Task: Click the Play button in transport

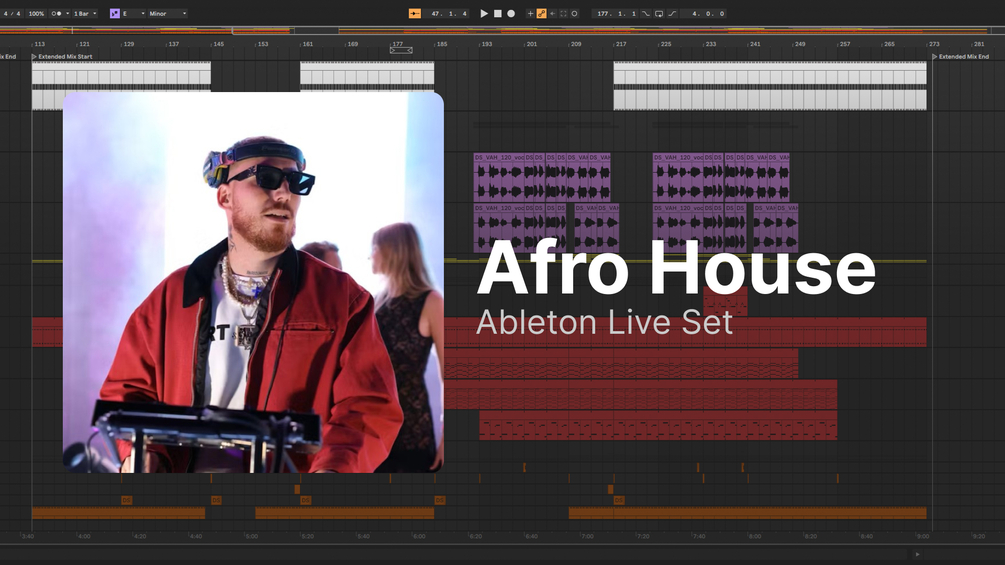Action: point(485,13)
